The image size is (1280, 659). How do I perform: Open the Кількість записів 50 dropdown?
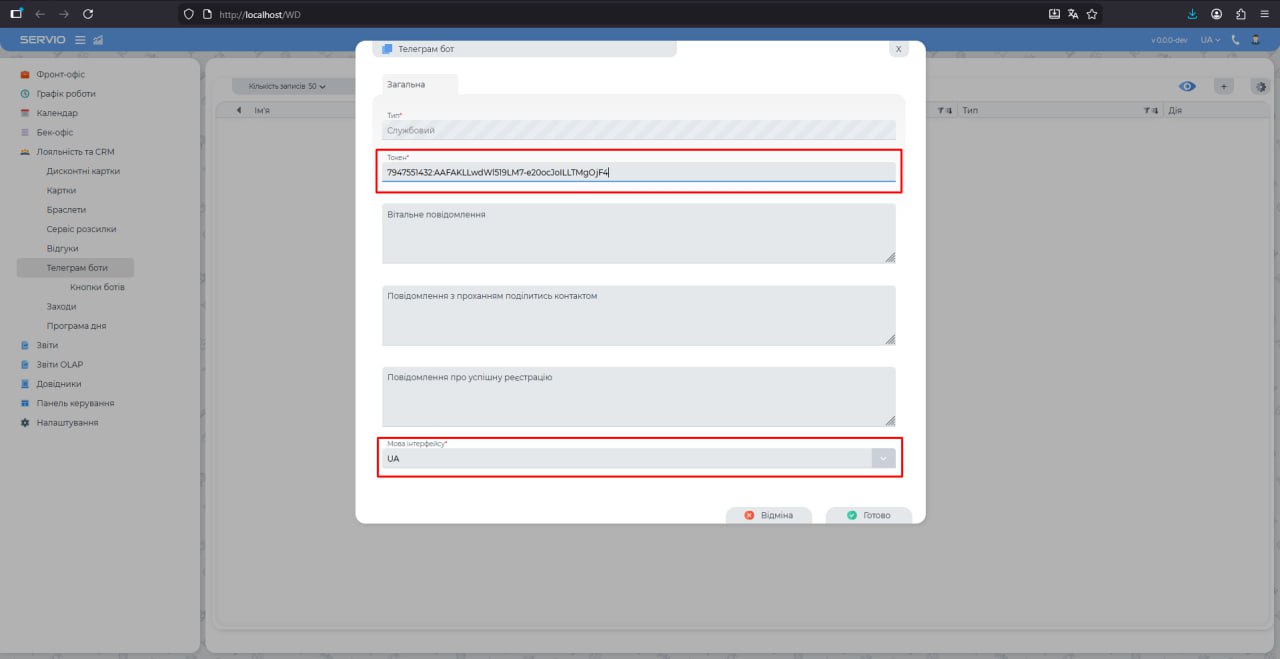click(x=288, y=86)
